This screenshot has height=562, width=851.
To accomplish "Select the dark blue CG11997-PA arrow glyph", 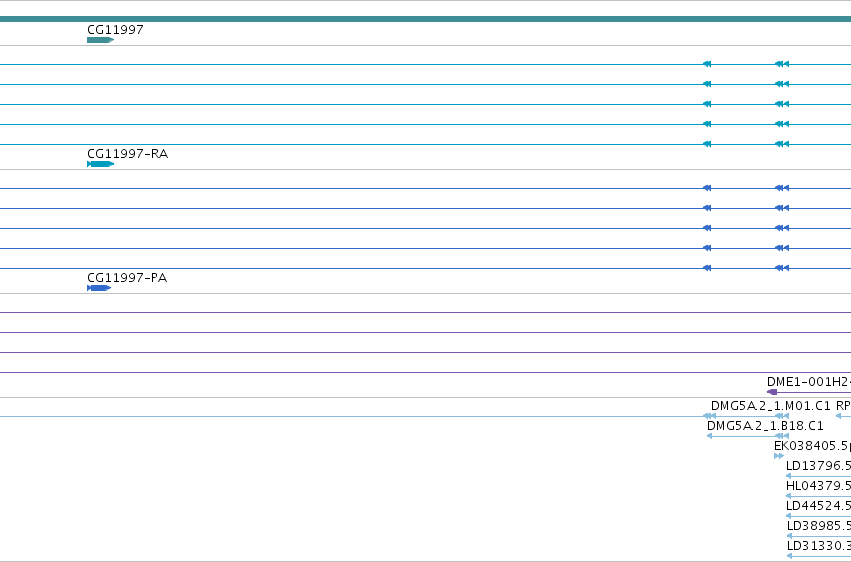I will pyautogui.click(x=99, y=288).
